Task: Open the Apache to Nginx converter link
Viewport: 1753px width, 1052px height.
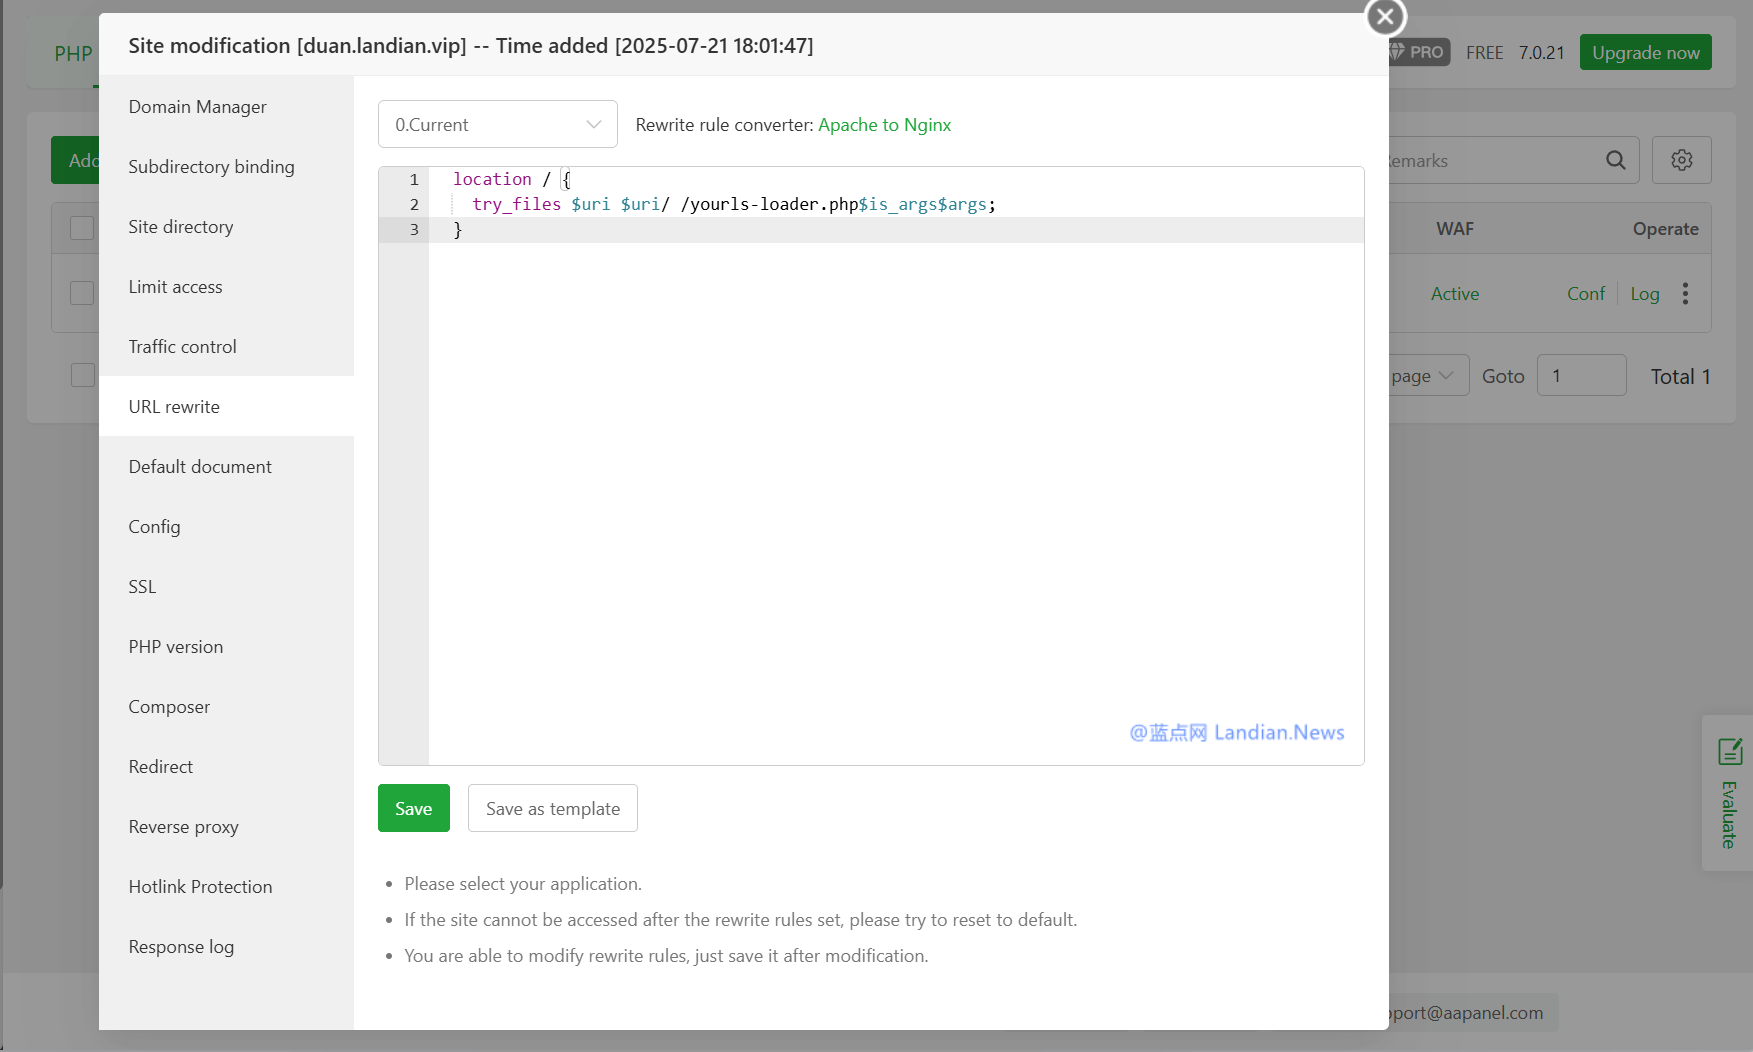Action: [884, 125]
